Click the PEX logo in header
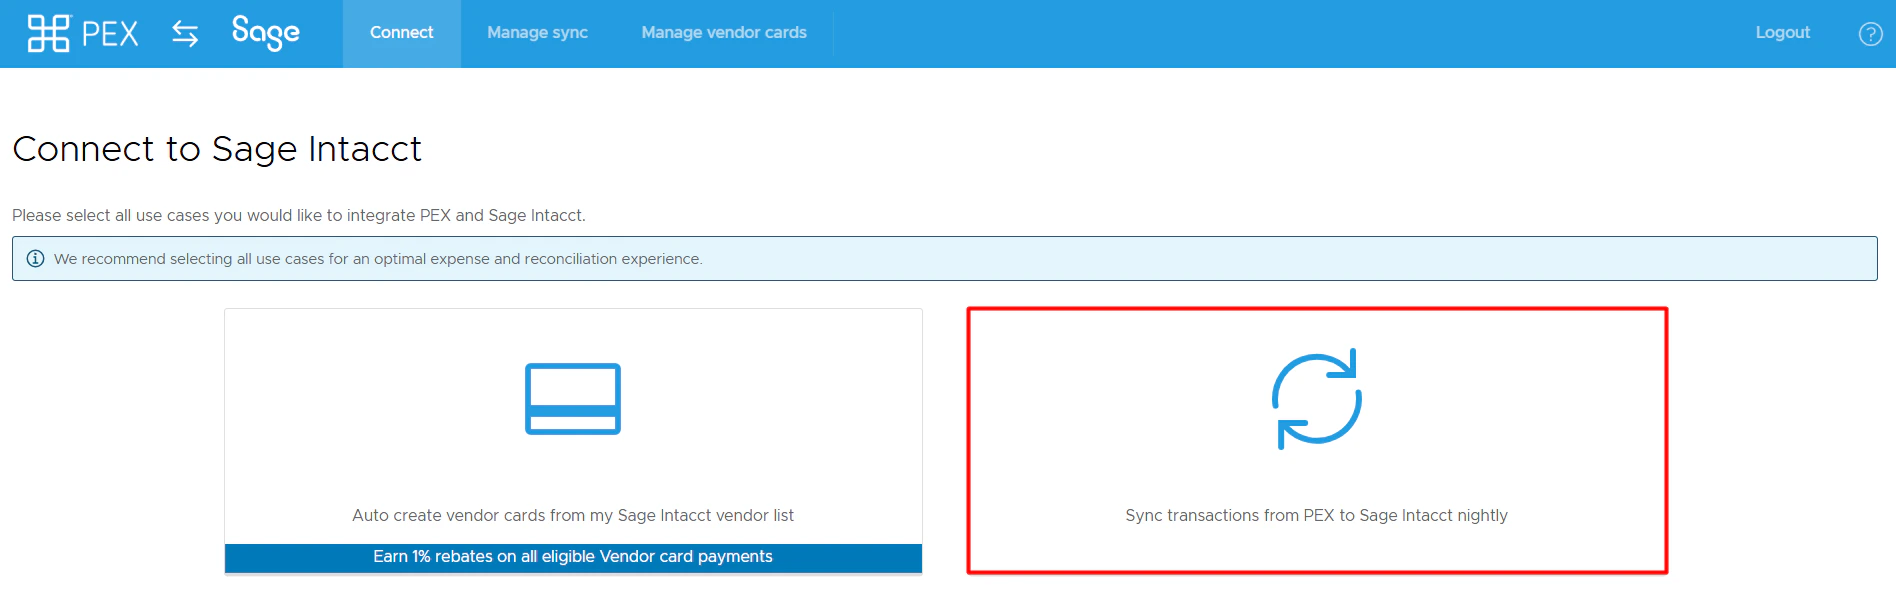This screenshot has height=594, width=1896. coord(83,33)
